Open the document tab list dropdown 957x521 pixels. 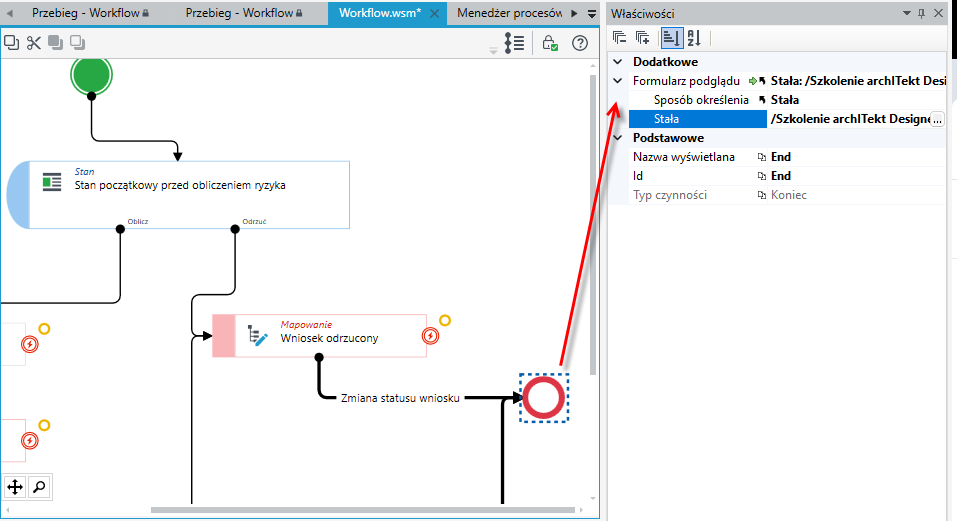(x=591, y=13)
